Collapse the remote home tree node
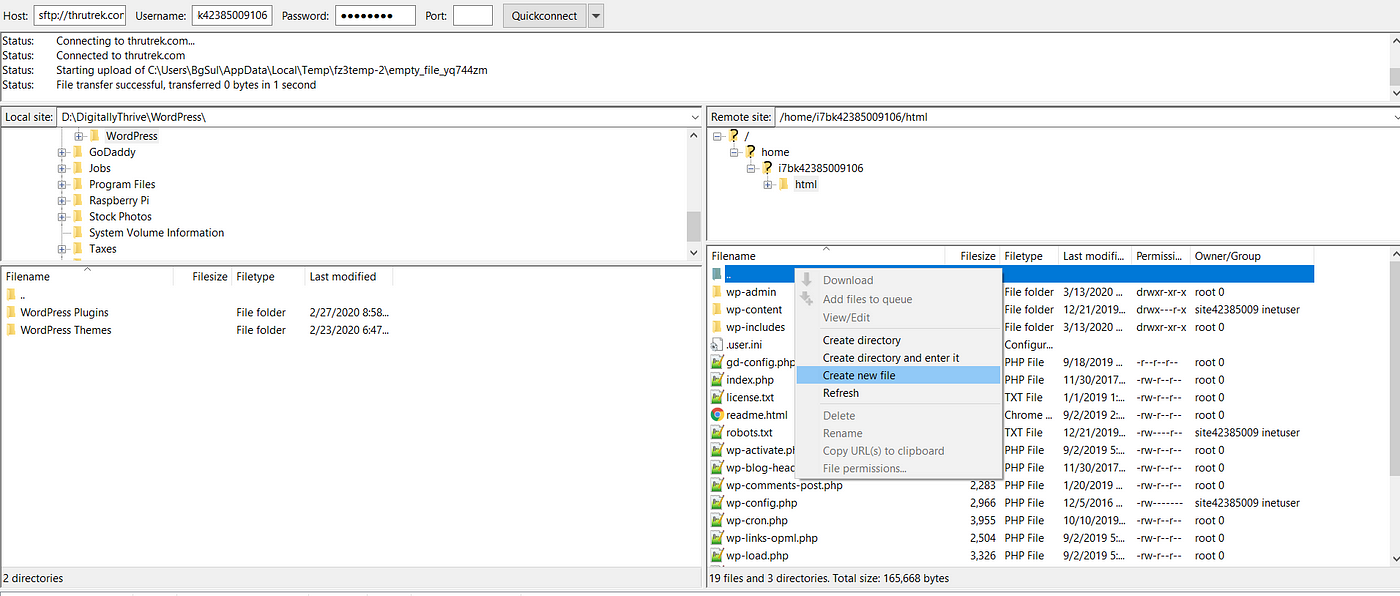 tap(735, 152)
